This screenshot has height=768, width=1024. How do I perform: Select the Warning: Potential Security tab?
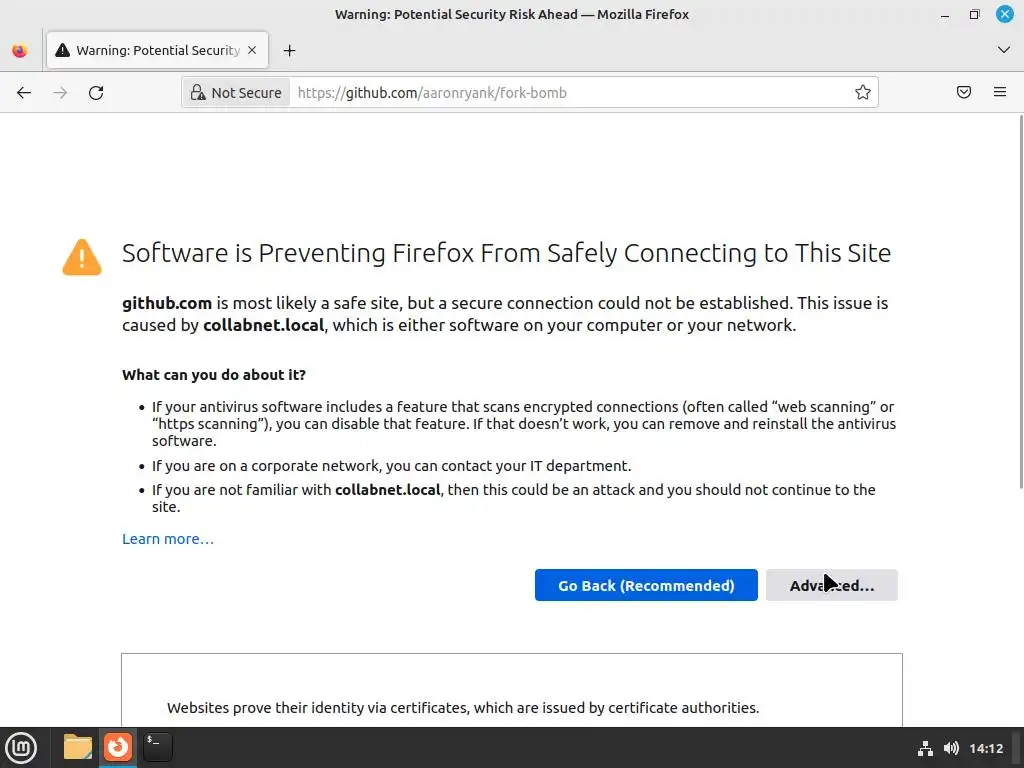(150, 51)
